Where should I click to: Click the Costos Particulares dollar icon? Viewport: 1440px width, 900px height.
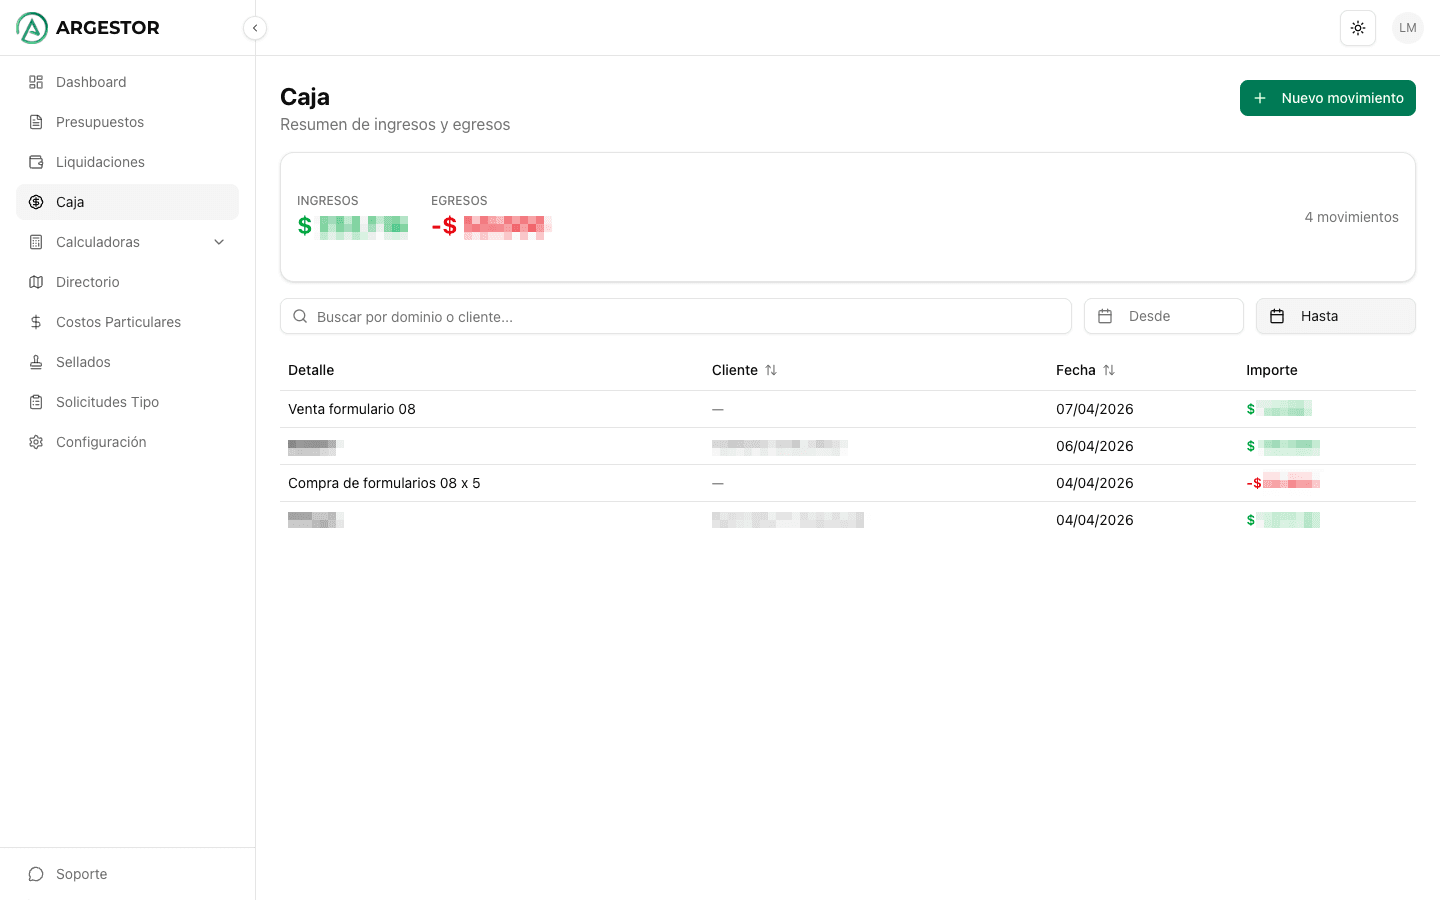coord(36,322)
